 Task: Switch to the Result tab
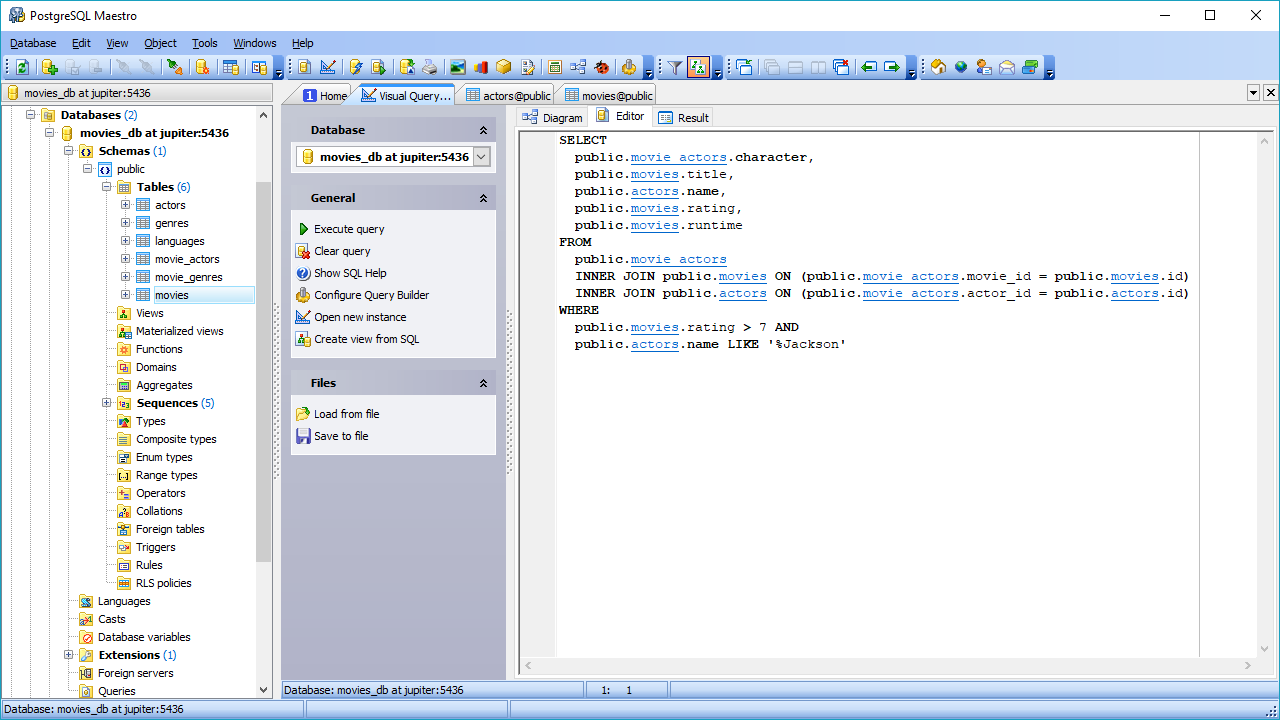[x=684, y=118]
